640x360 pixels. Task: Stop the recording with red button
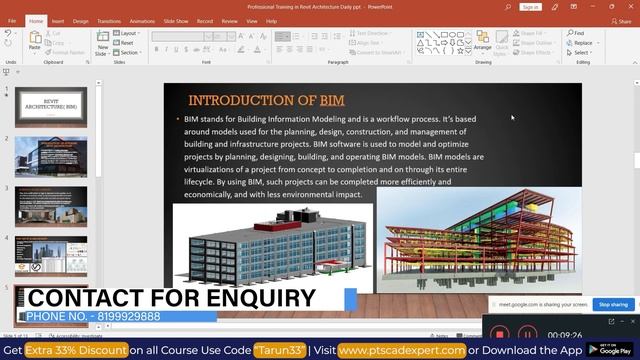click(500, 334)
